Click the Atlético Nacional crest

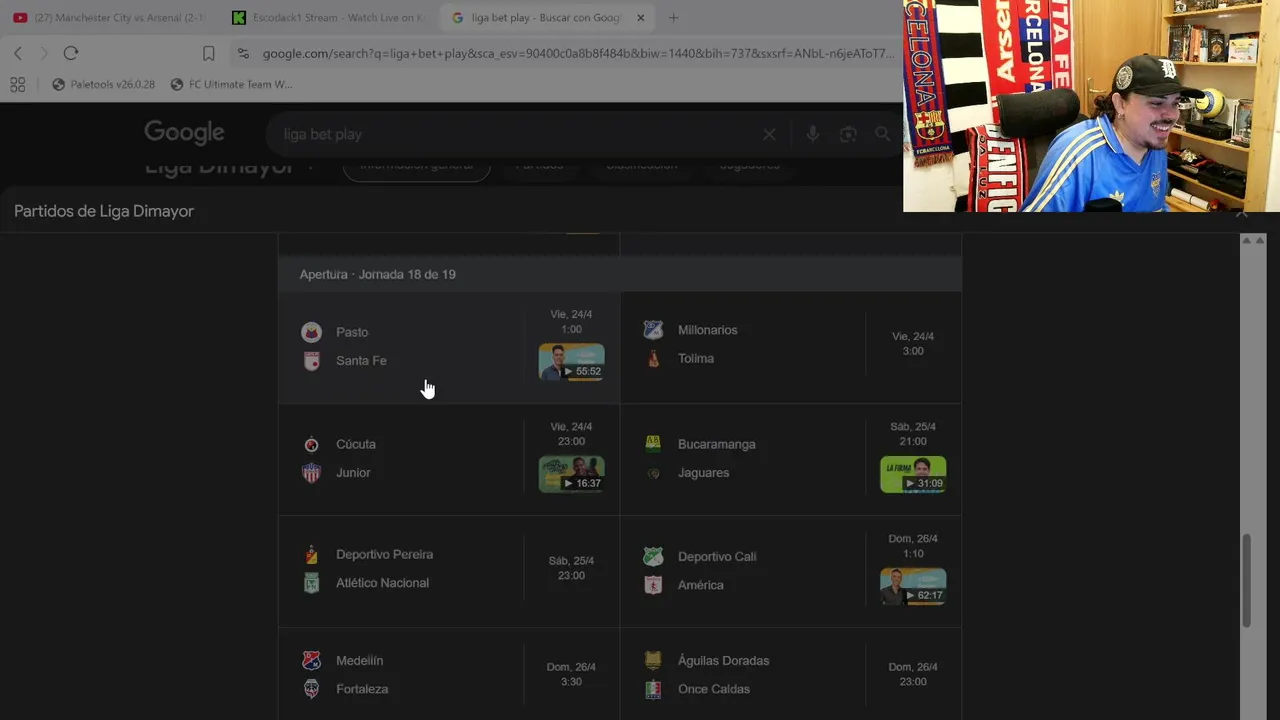click(311, 583)
